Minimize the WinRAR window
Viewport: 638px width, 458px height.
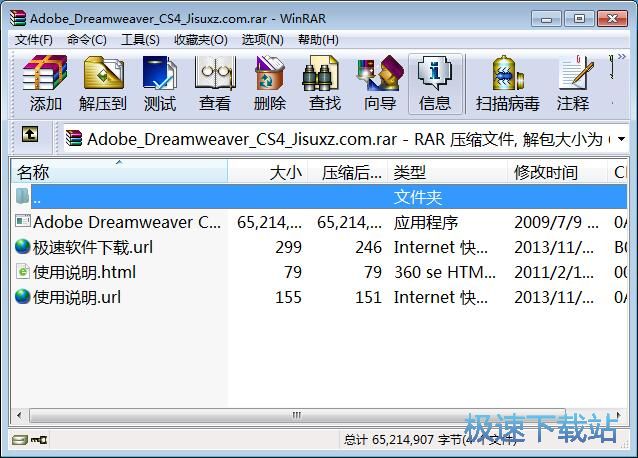(x=546, y=18)
